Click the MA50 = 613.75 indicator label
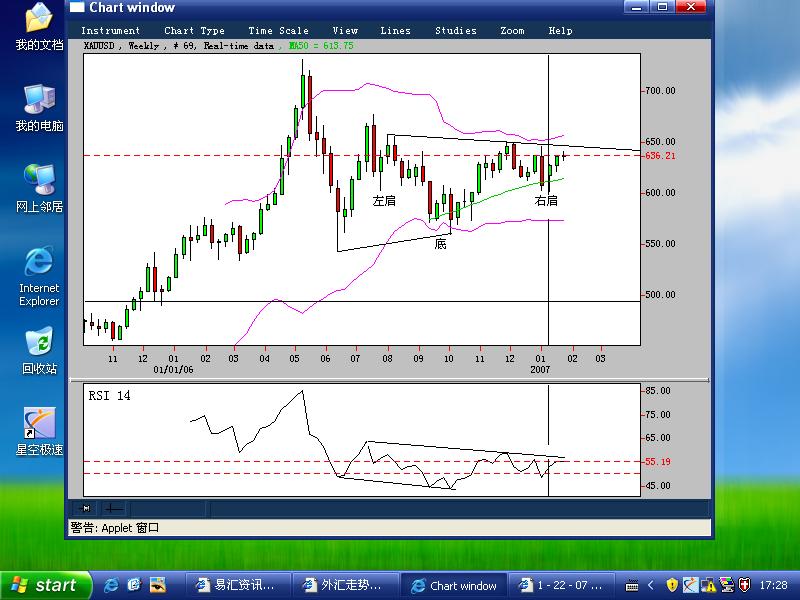Screen dimensions: 800x600 pos(321,46)
